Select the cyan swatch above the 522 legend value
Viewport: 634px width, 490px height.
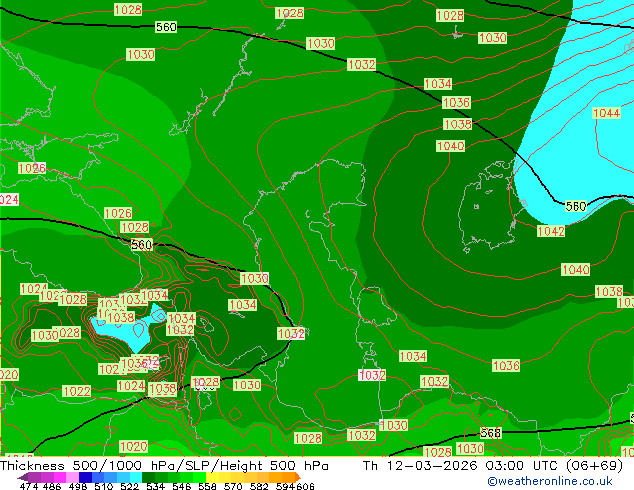pos(136,477)
